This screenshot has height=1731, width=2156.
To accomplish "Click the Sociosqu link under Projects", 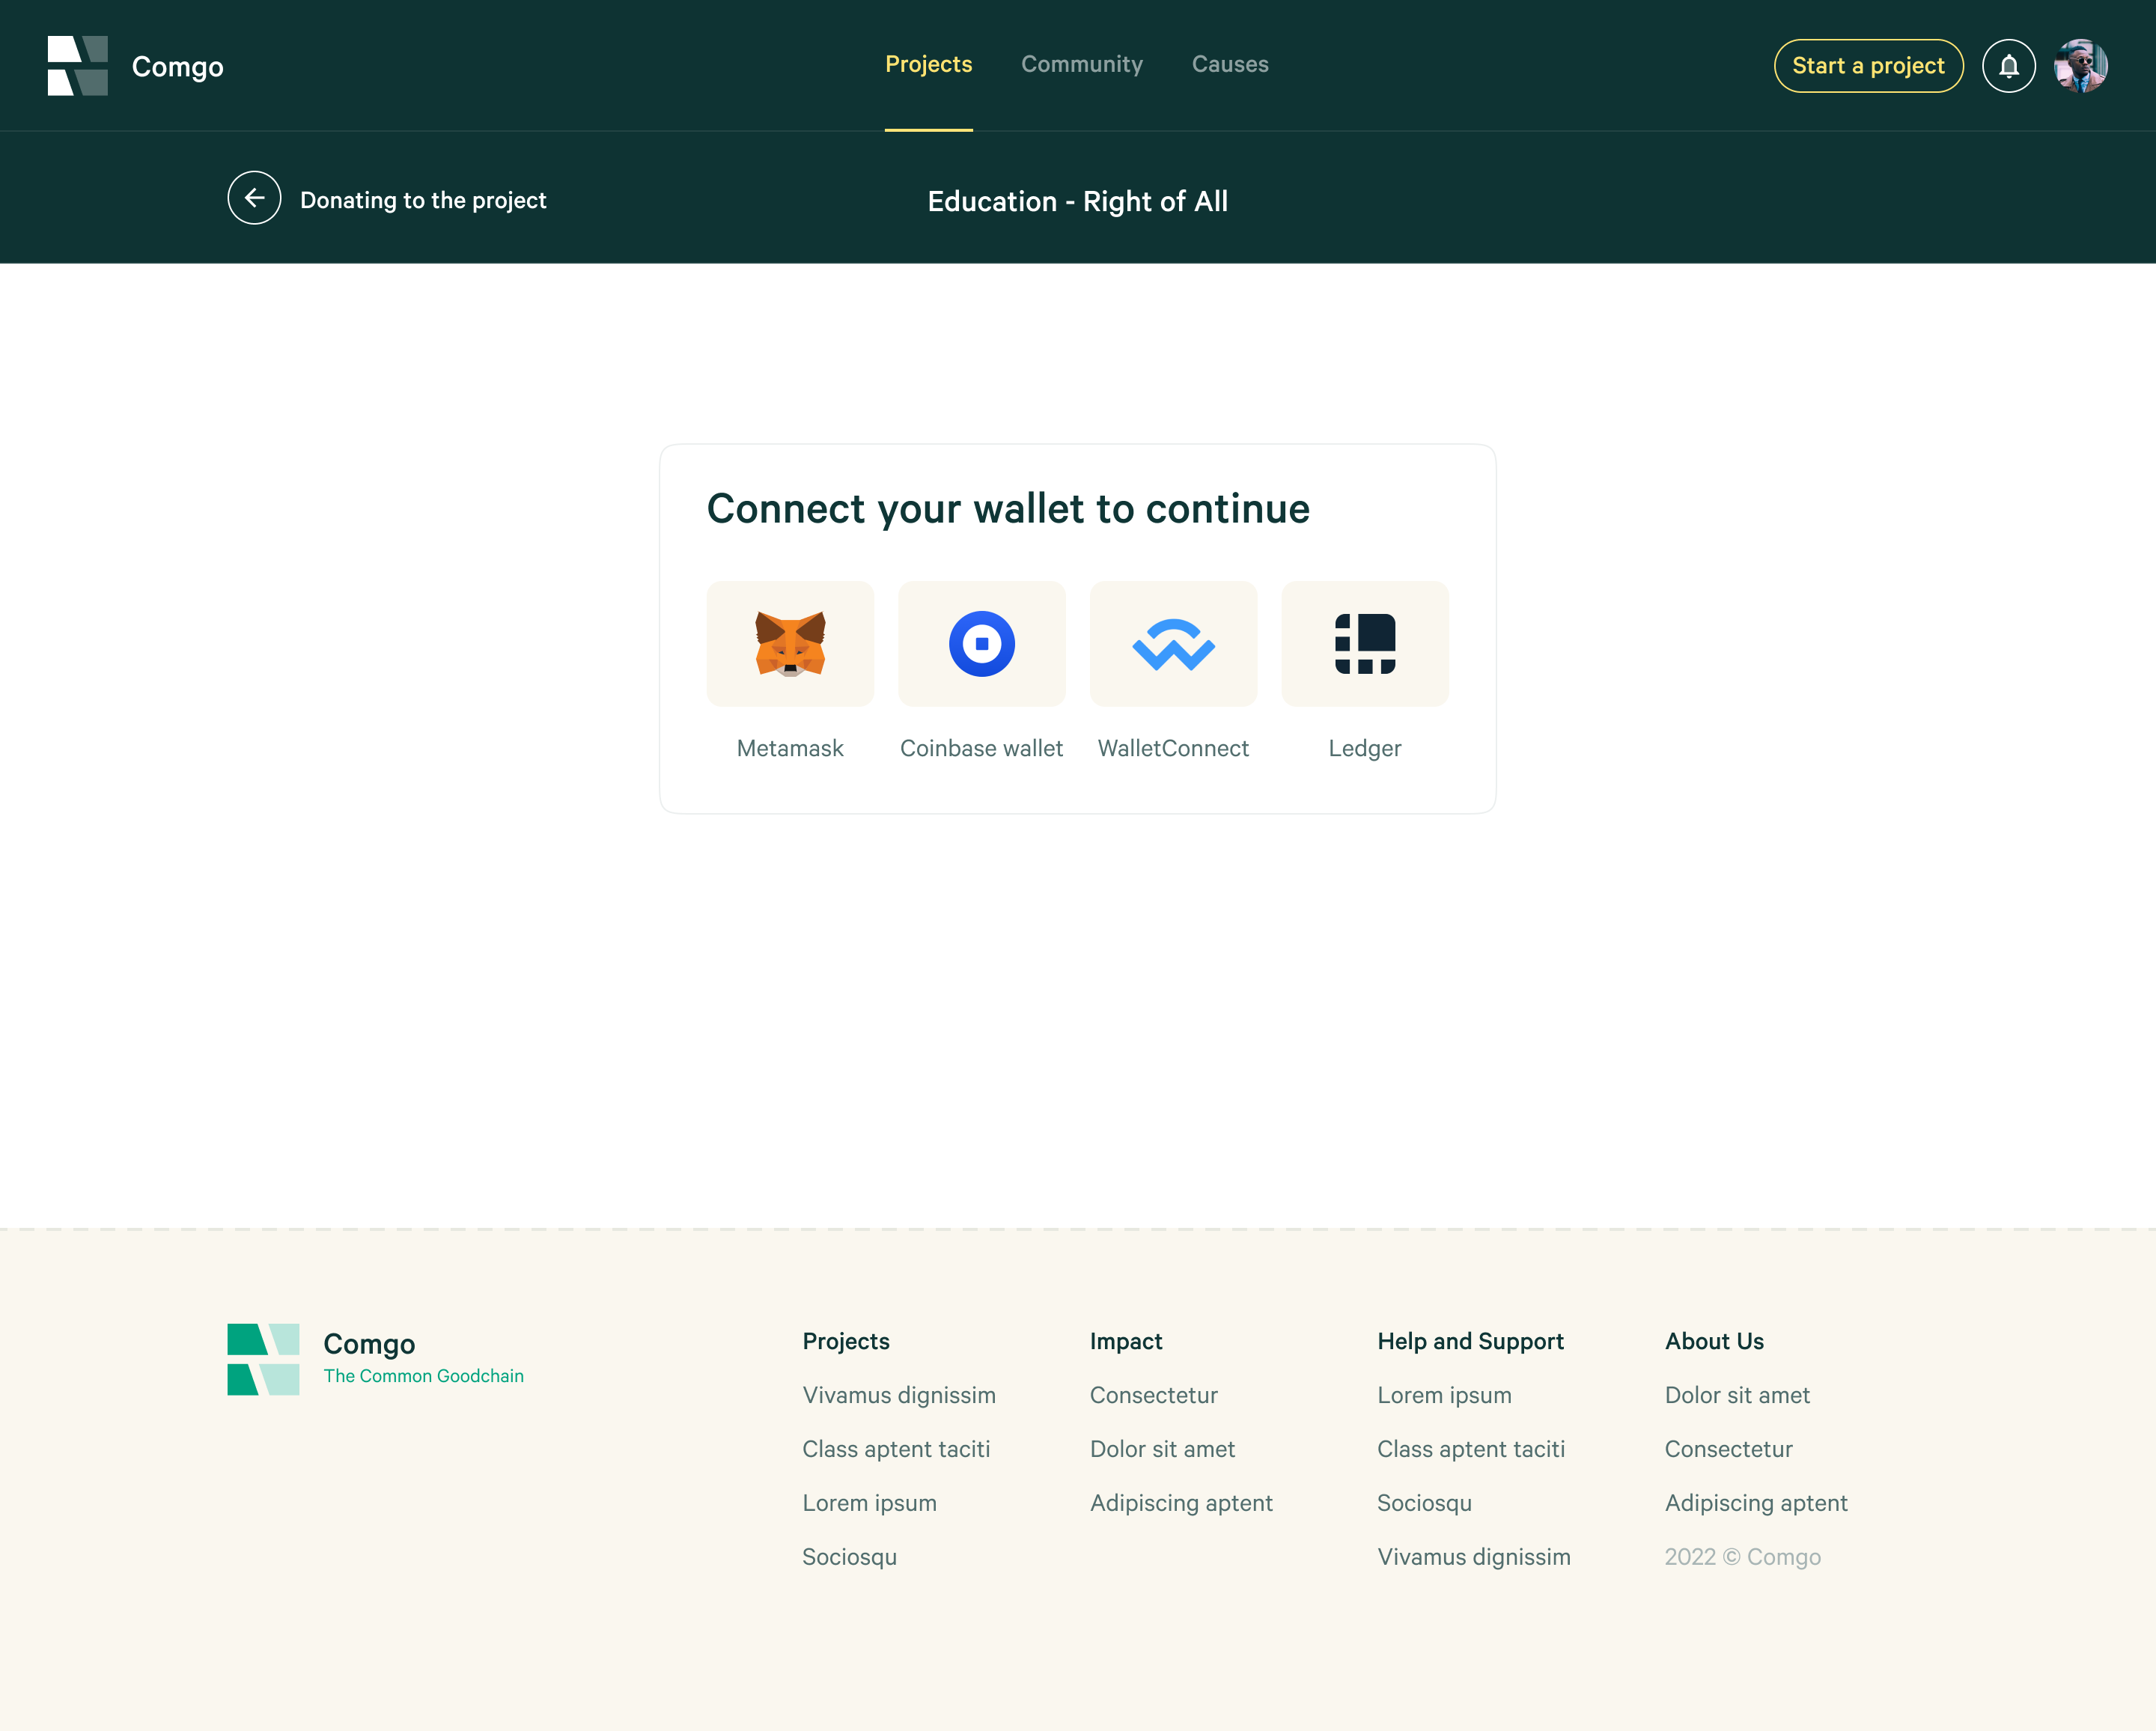I will (x=849, y=1557).
